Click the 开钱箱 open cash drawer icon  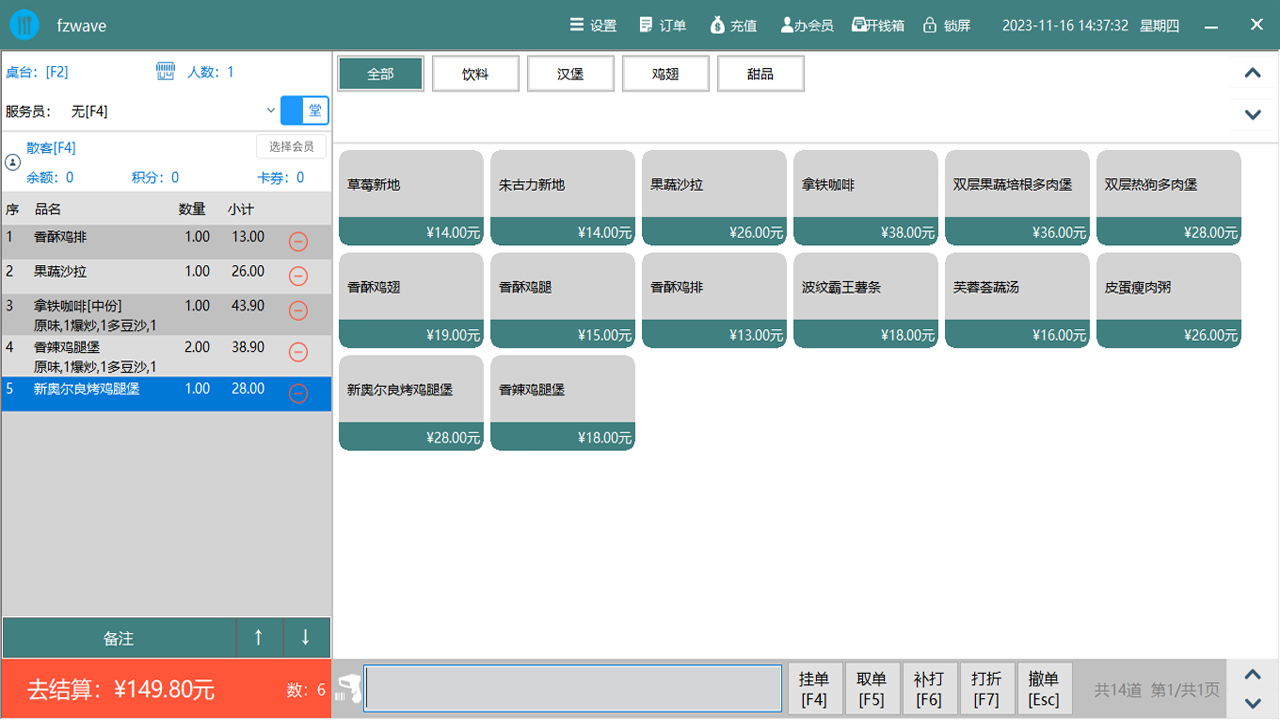click(858, 25)
